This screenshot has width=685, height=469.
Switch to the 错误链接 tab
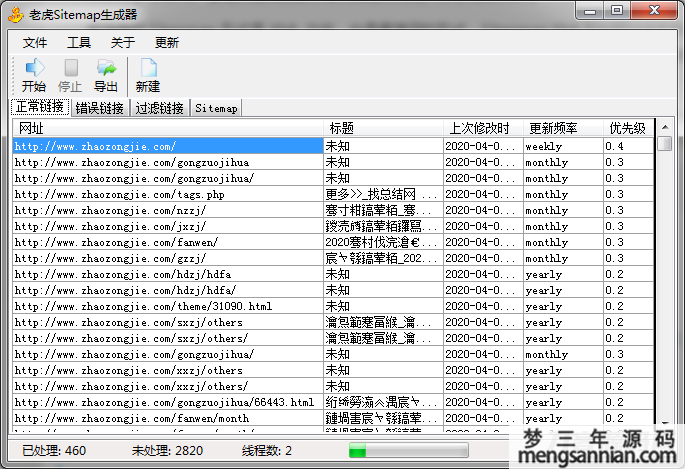click(x=100, y=108)
